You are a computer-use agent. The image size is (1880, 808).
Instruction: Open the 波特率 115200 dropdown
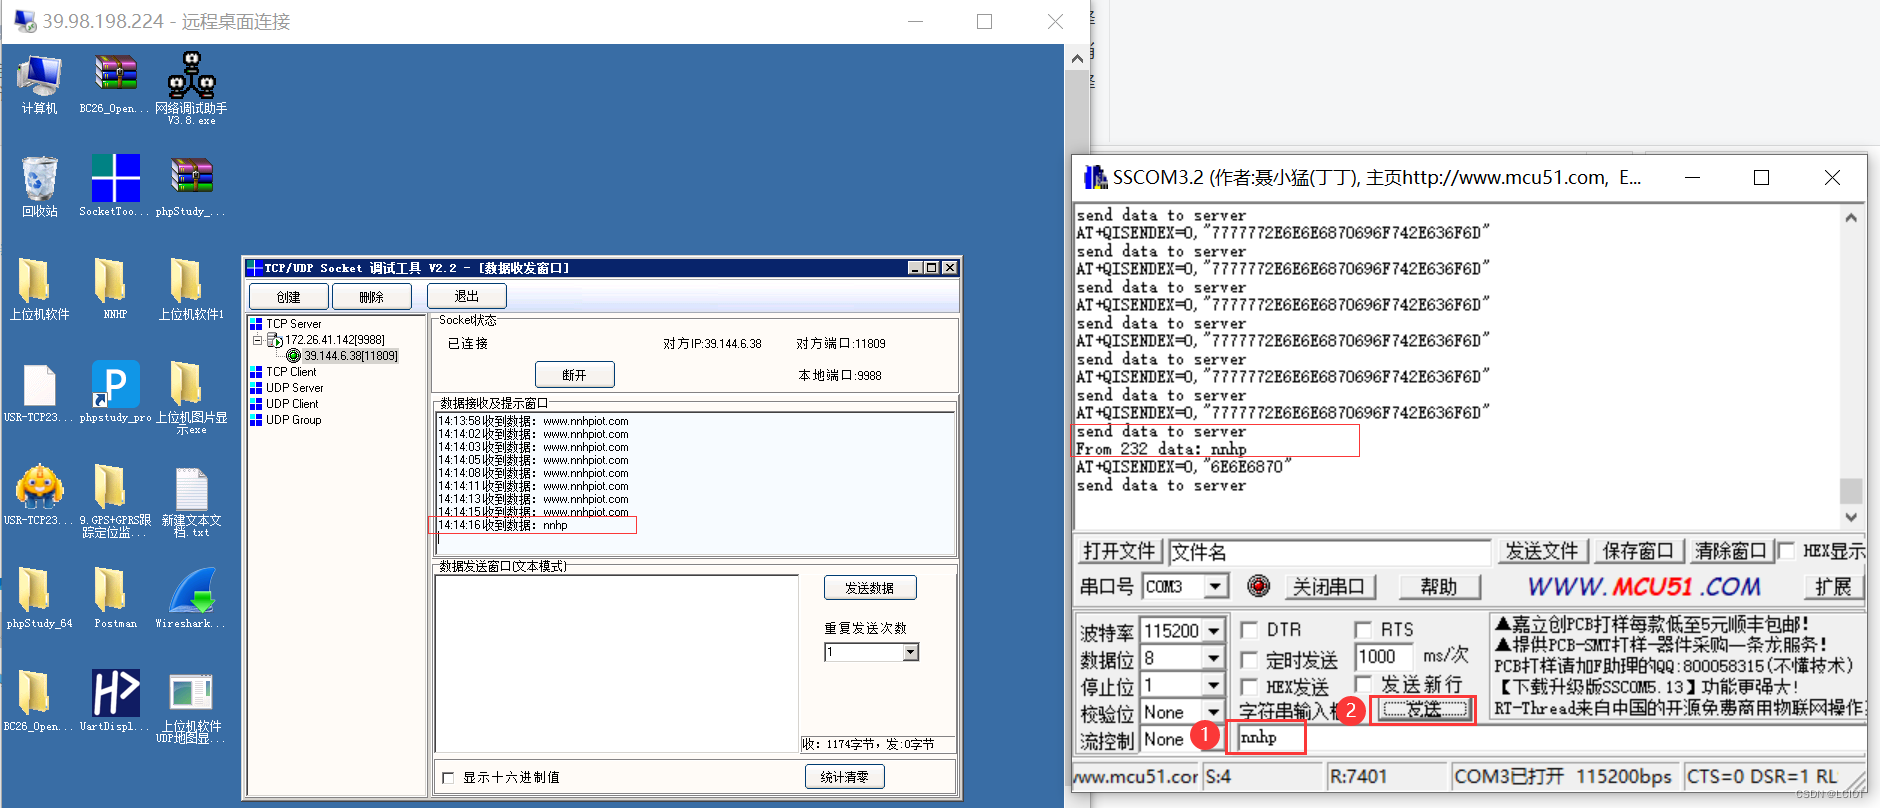coord(1214,631)
